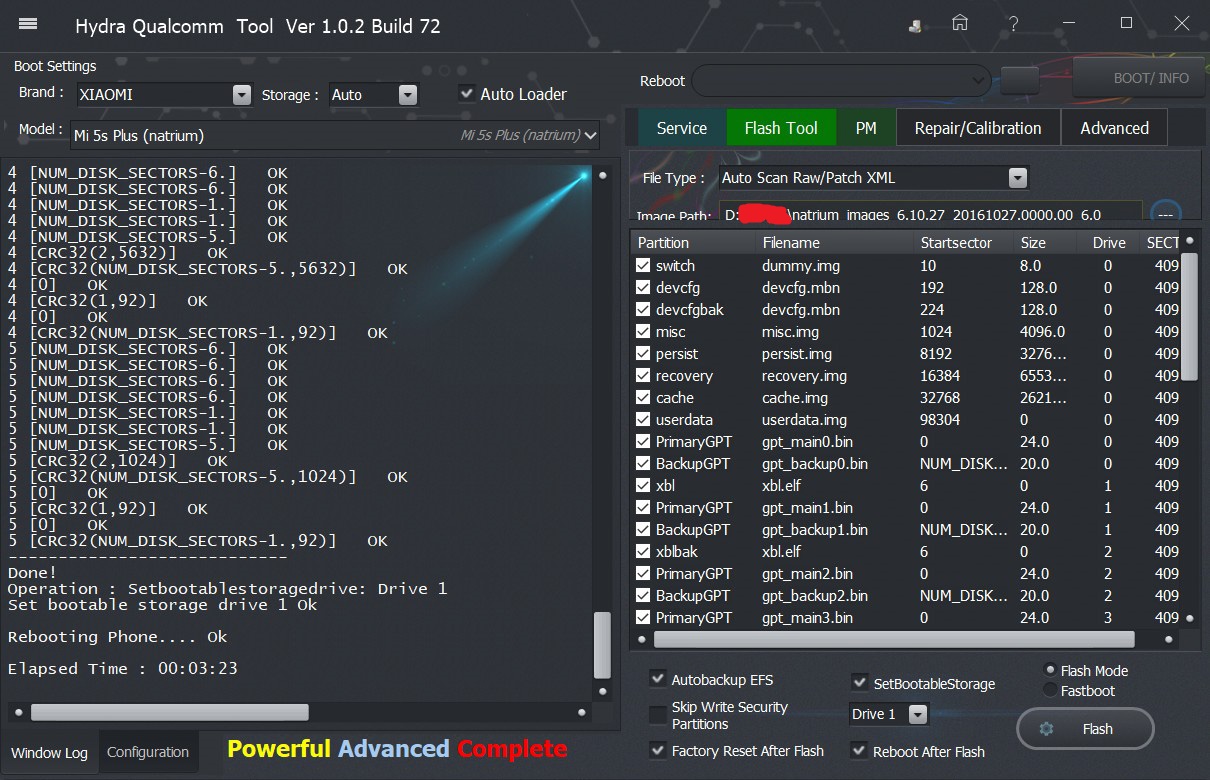
Task: Open the Repair/Calibration tab
Action: (978, 128)
